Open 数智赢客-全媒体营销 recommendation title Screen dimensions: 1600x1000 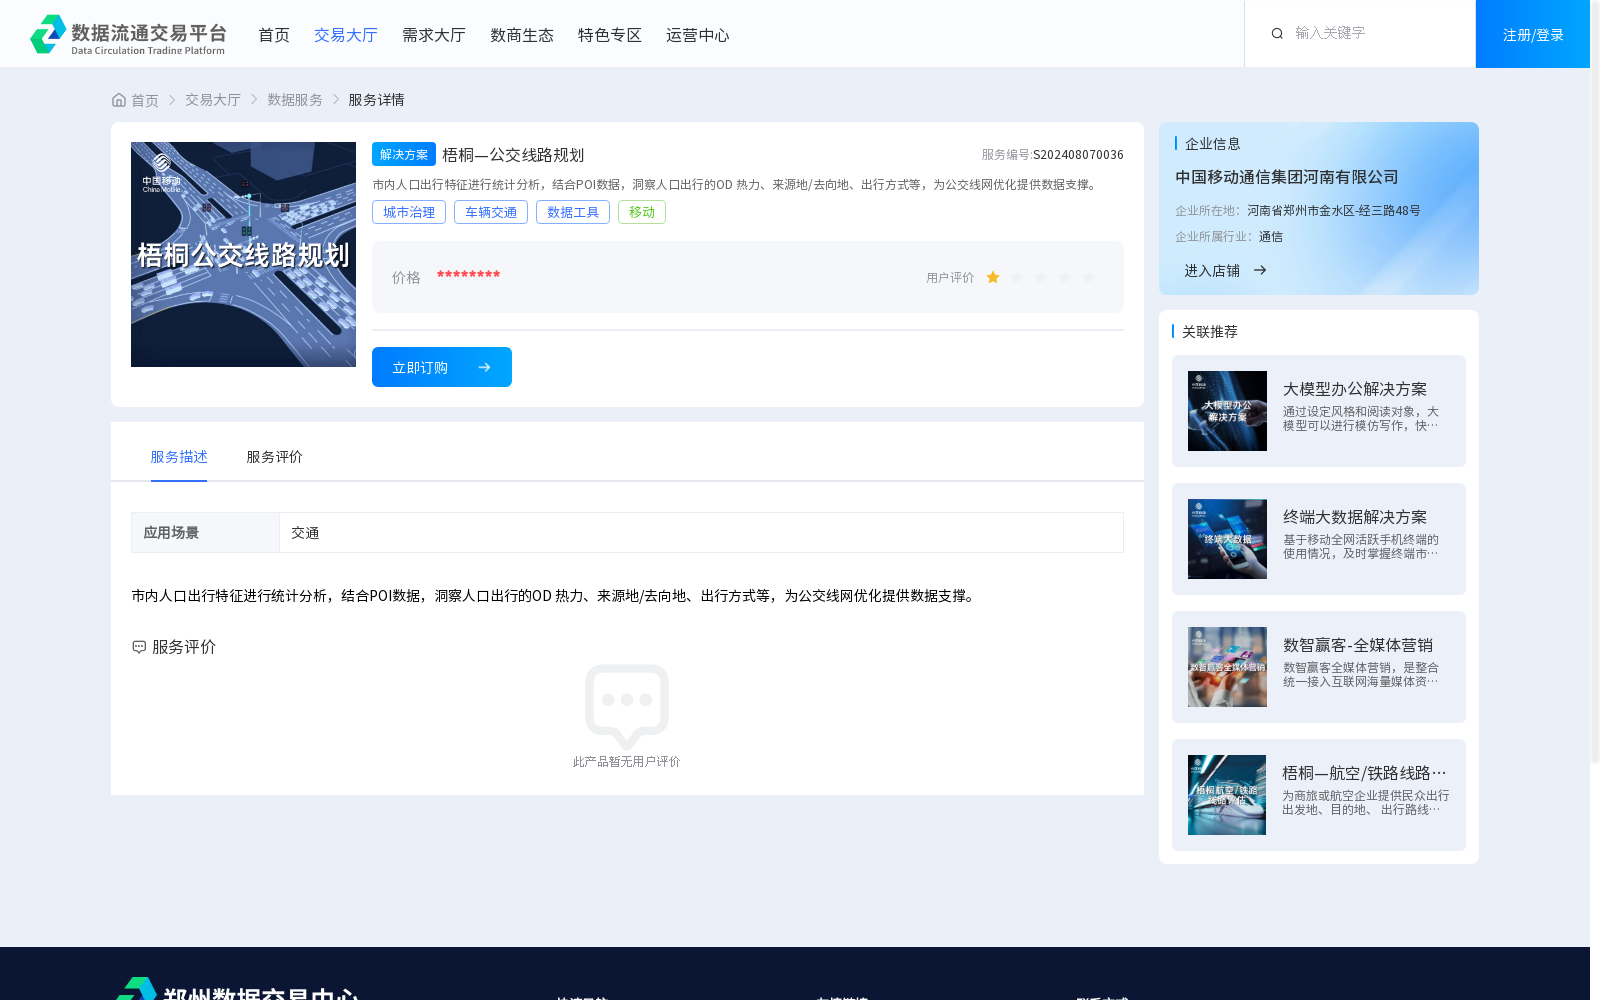coord(1358,645)
